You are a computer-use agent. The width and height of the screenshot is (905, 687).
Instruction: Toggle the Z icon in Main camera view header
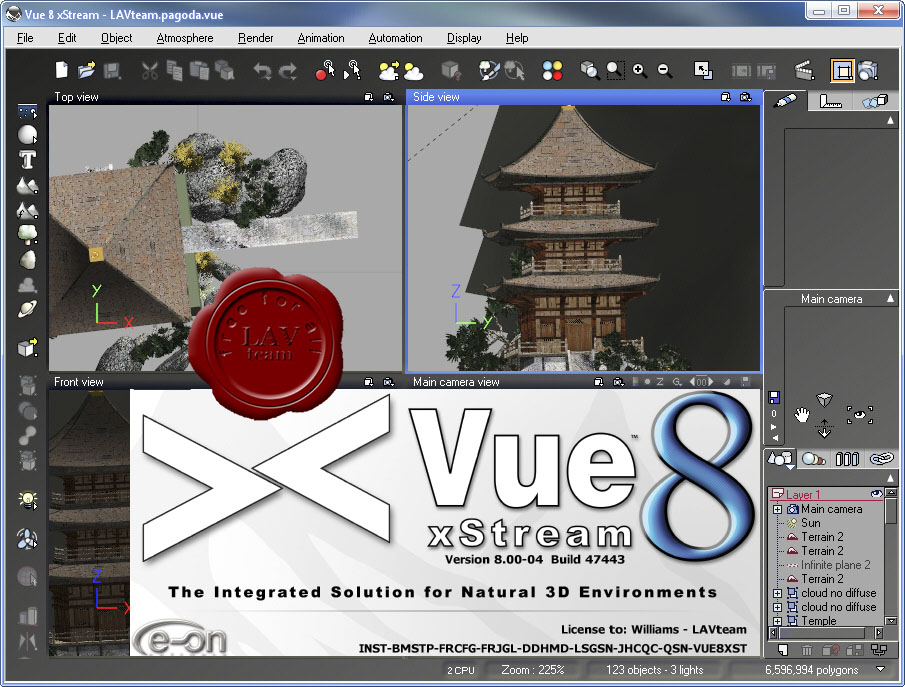[x=660, y=382]
